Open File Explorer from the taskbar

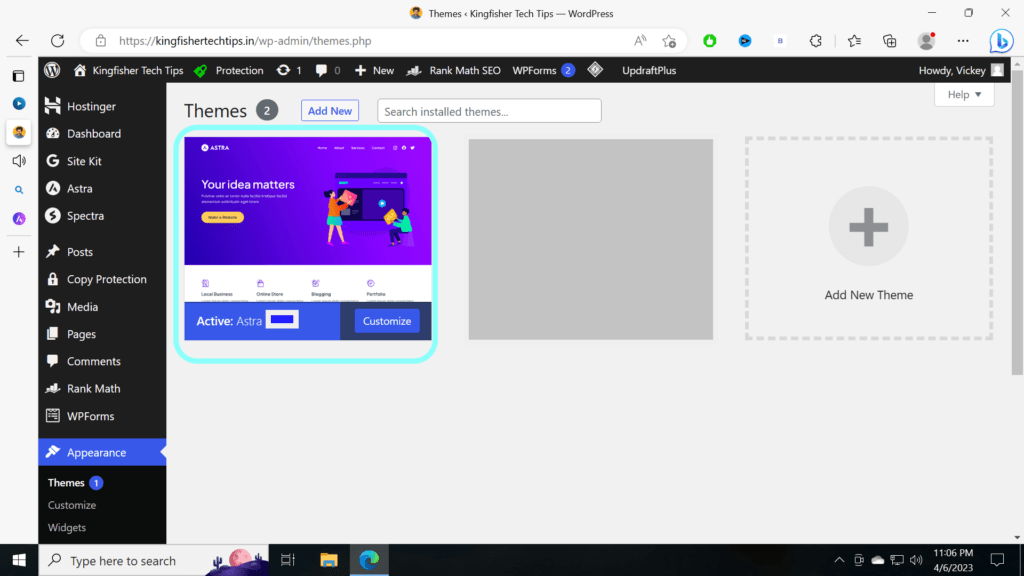point(328,560)
